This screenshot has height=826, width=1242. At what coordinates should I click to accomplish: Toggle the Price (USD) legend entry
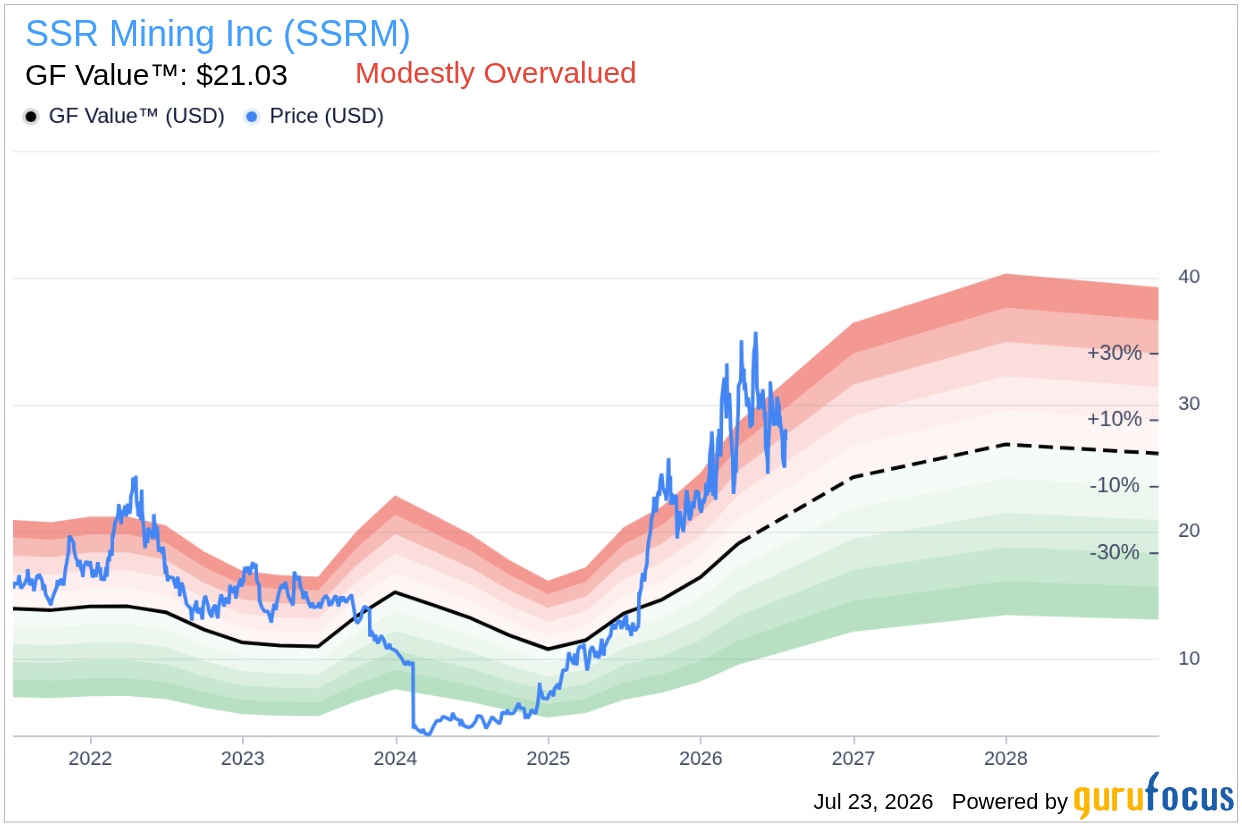(314, 116)
